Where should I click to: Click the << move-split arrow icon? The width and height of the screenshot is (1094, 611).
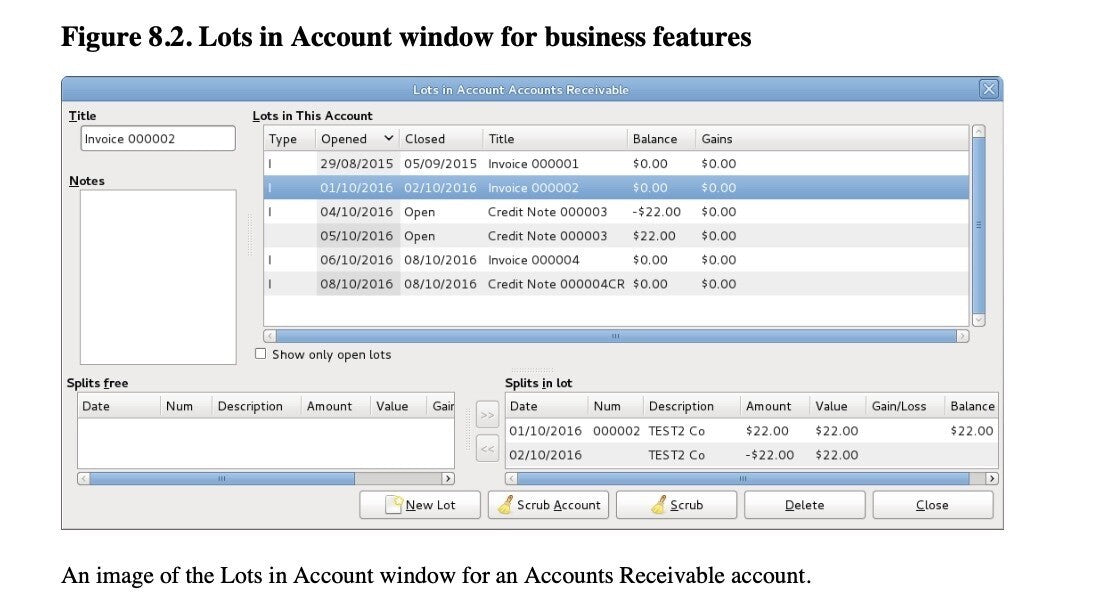(489, 449)
